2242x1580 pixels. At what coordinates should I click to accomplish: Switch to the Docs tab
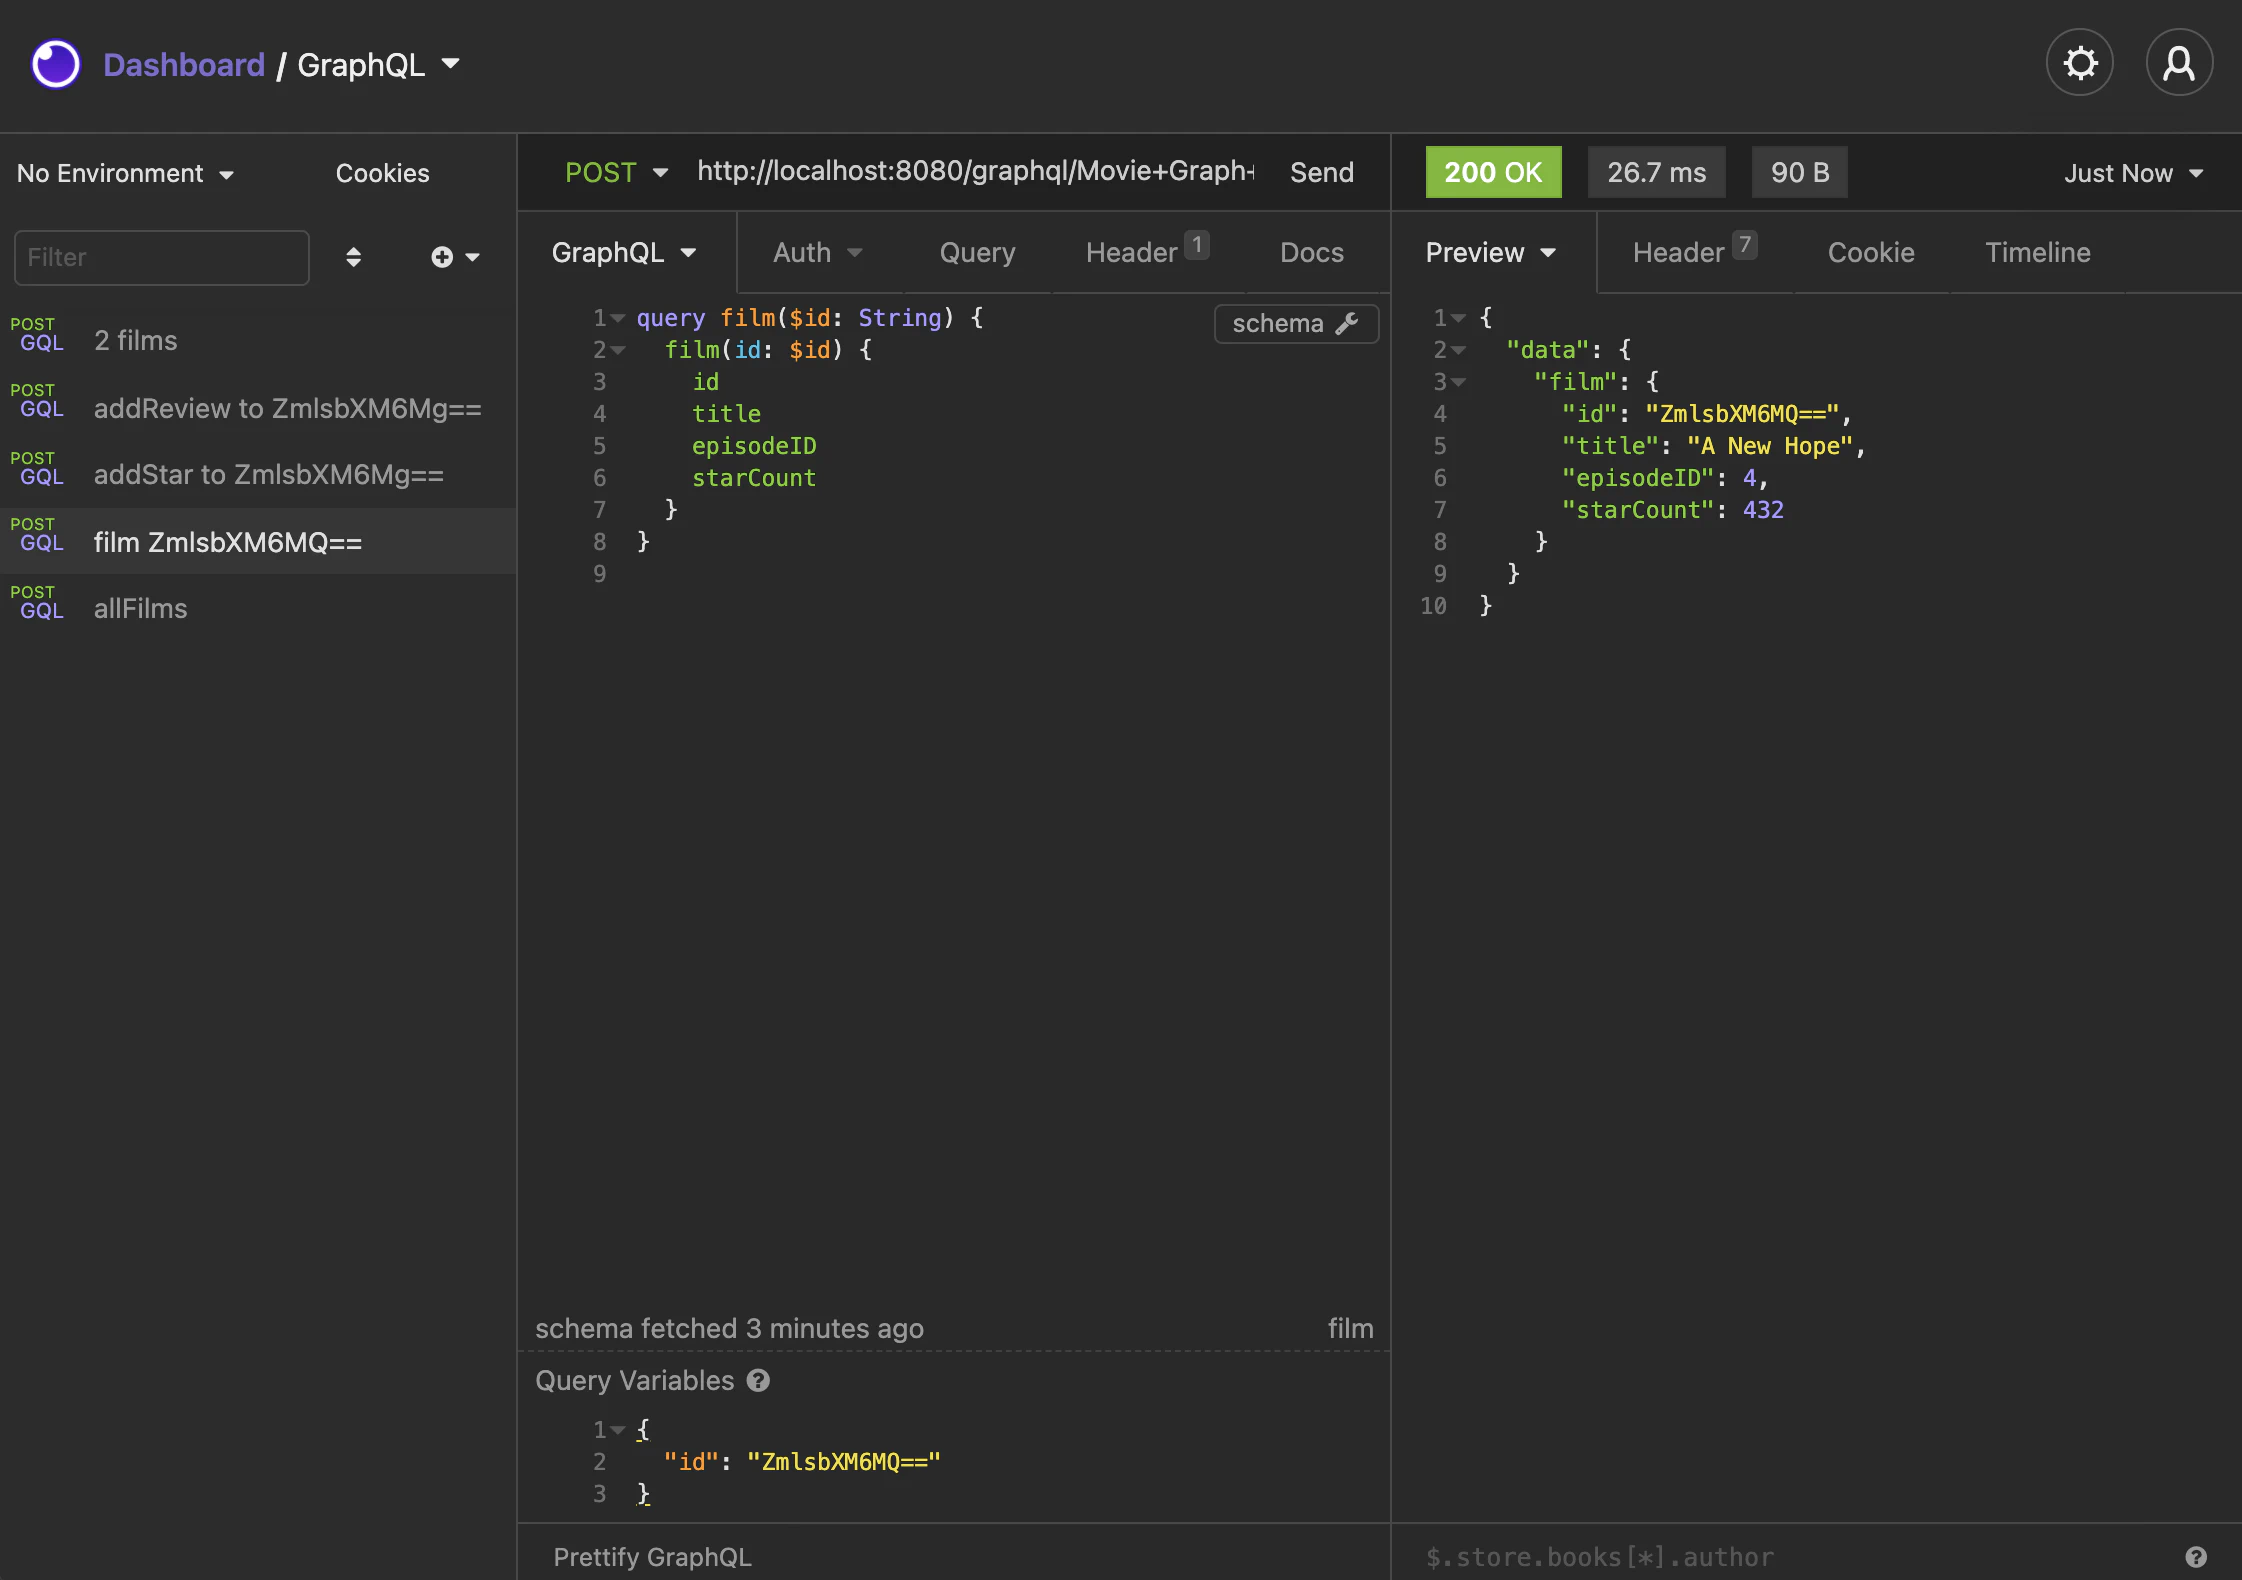pyautogui.click(x=1311, y=252)
